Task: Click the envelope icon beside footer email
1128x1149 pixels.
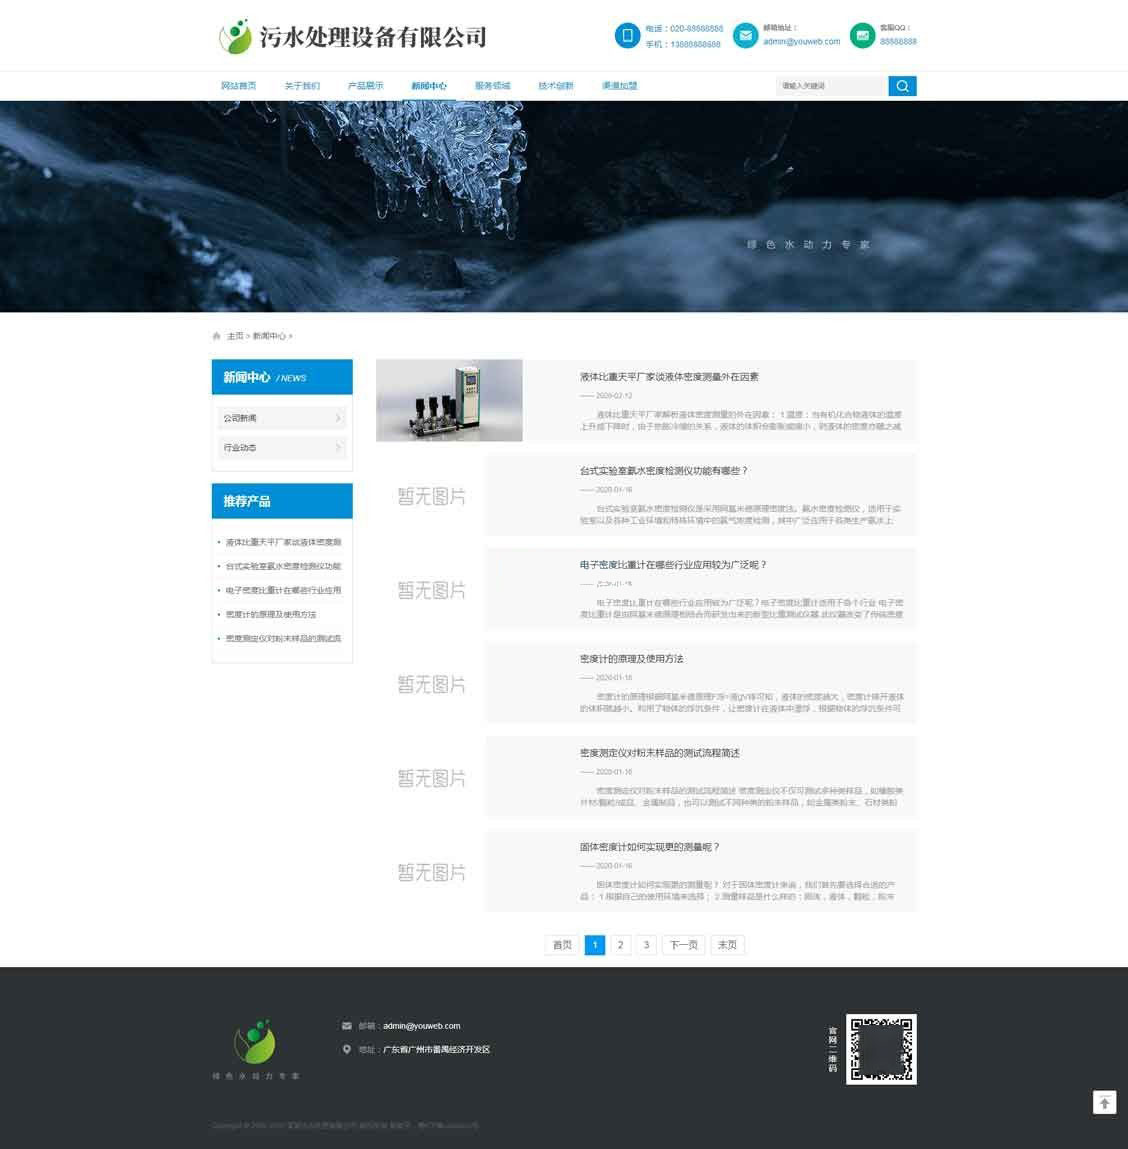Action: click(x=344, y=1025)
